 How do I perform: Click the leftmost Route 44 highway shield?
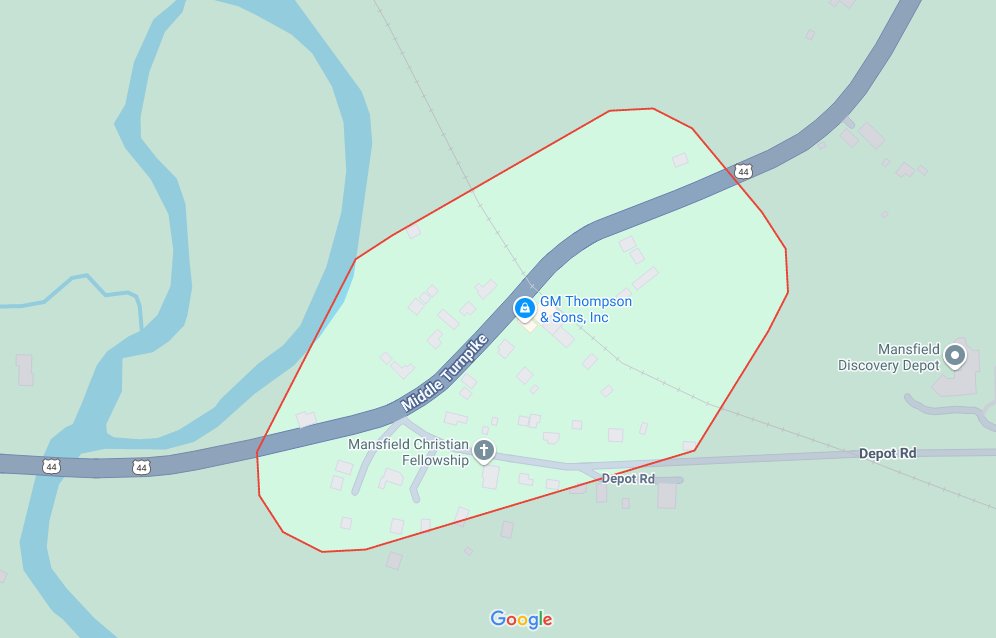point(51,467)
